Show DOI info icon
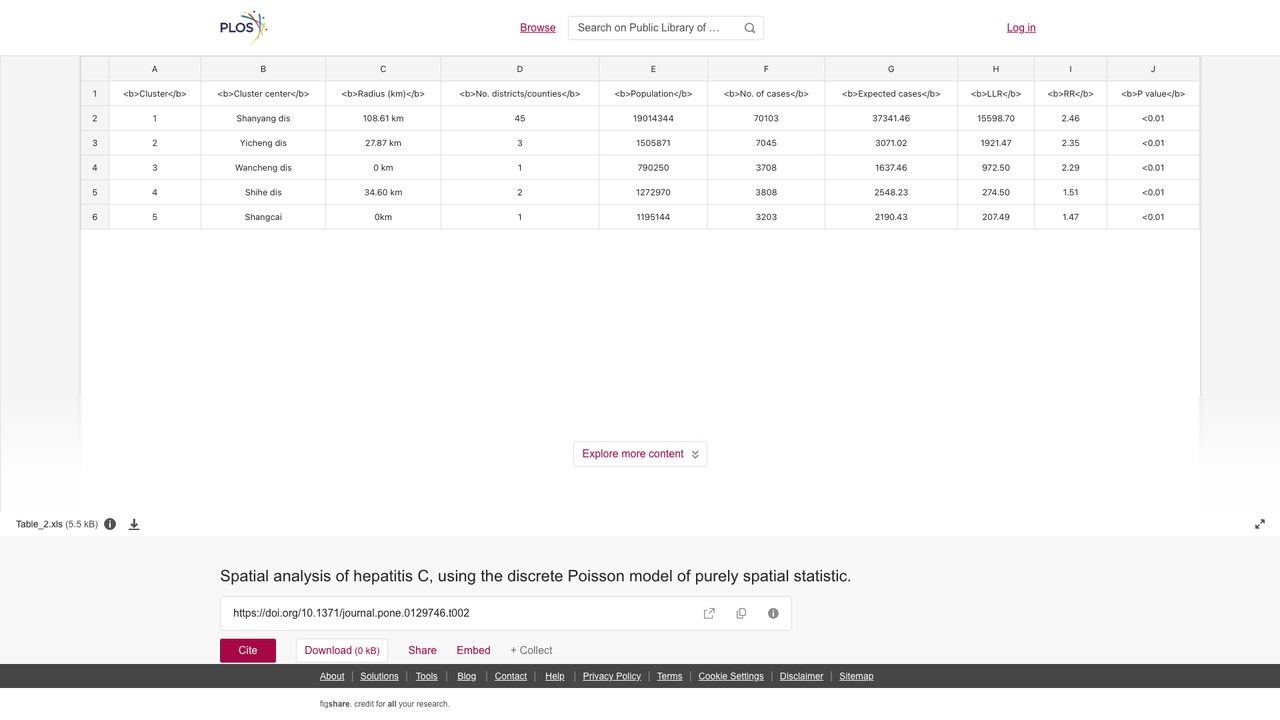 773,613
